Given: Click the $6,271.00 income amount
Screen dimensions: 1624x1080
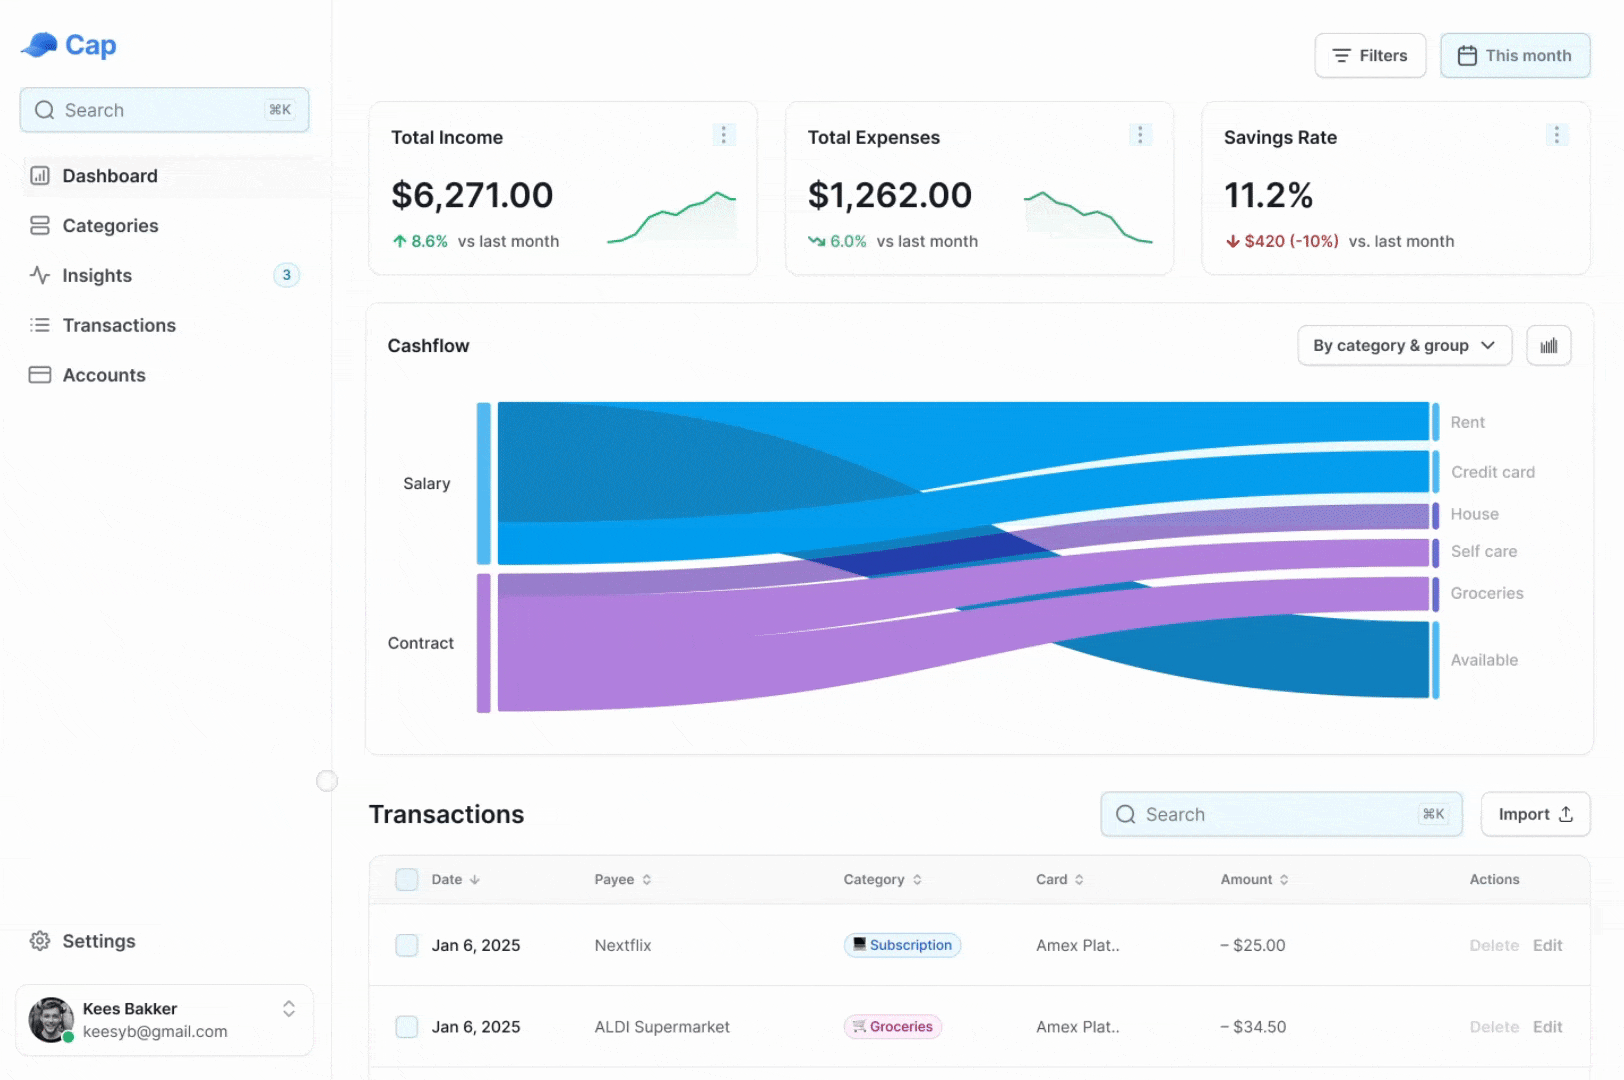Looking at the screenshot, I should [x=472, y=196].
